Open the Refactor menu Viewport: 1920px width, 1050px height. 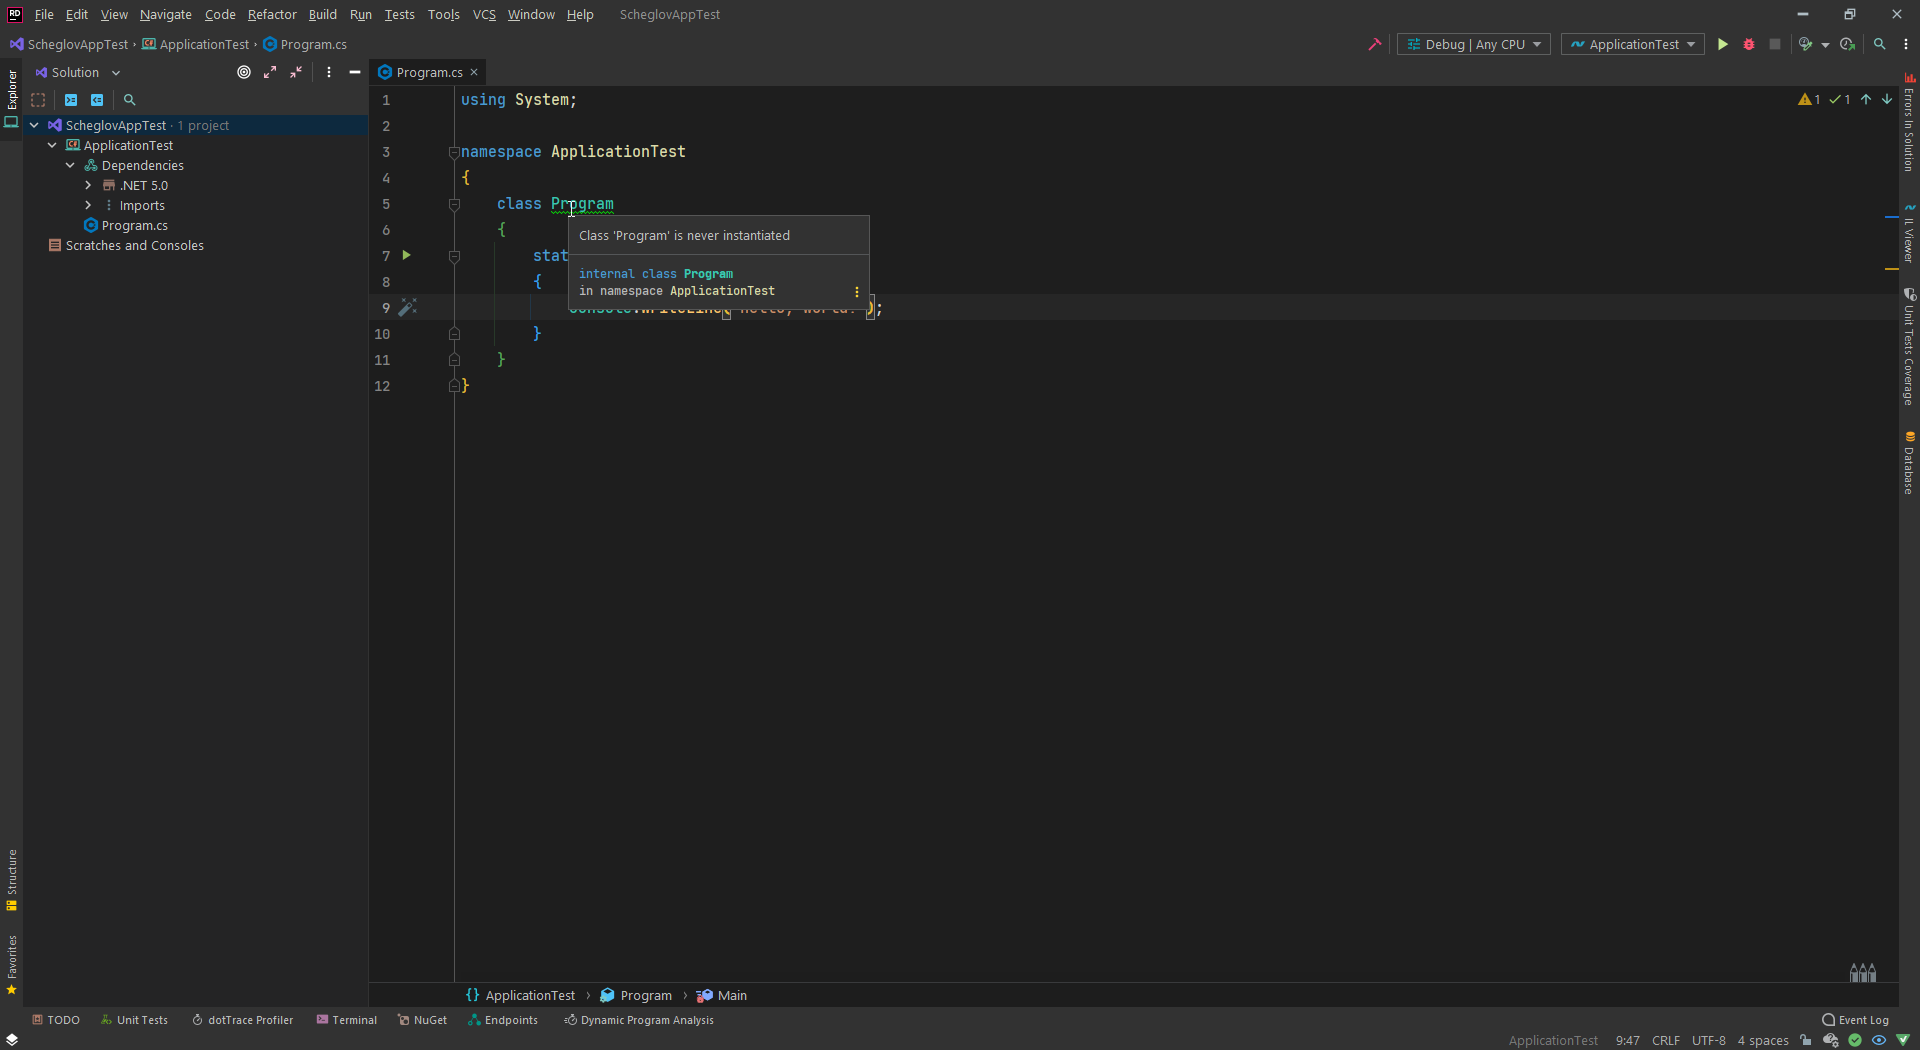tap(272, 14)
